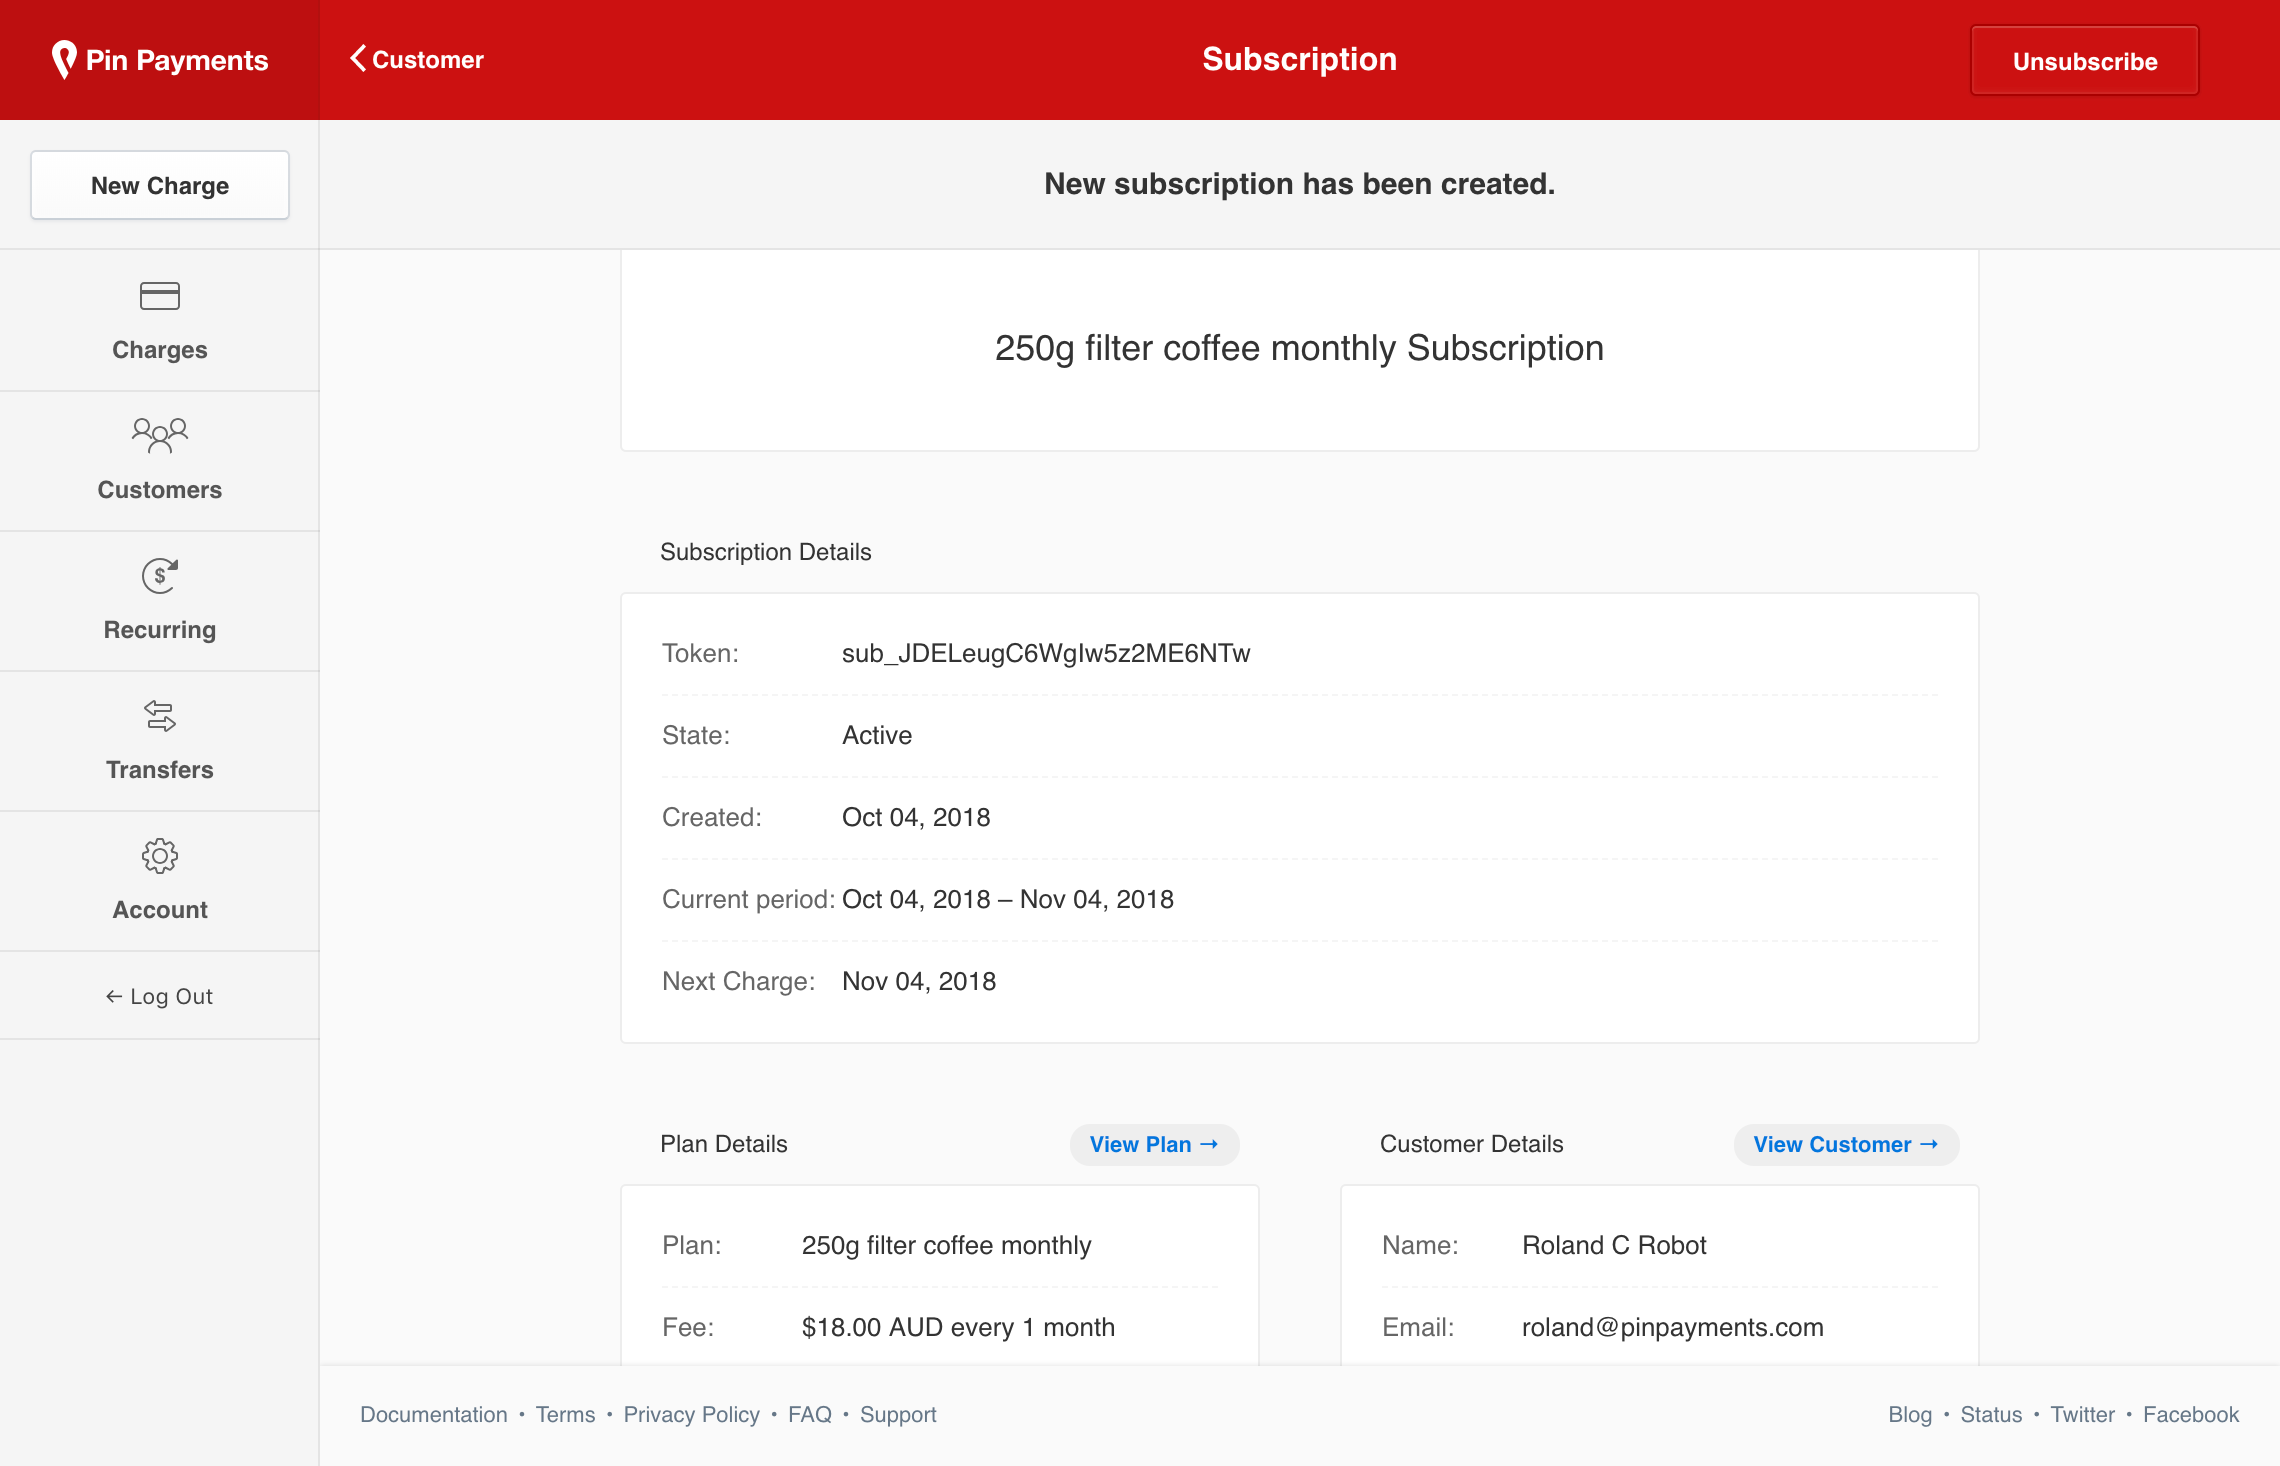This screenshot has height=1466, width=2280.
Task: Click the Transfers arrows icon
Action: pyautogui.click(x=160, y=716)
